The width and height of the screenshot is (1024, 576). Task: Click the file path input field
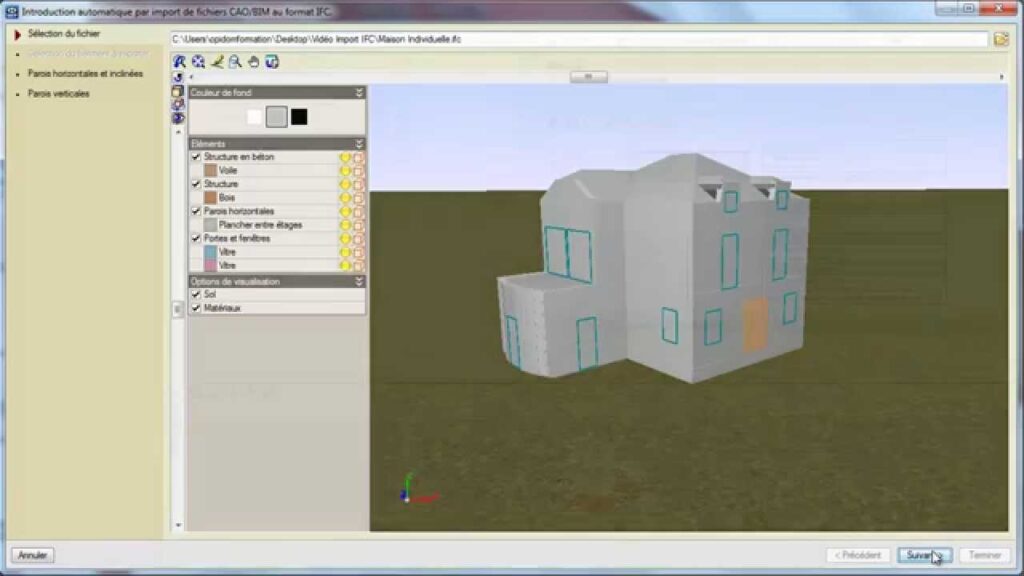pyautogui.click(x=578, y=39)
